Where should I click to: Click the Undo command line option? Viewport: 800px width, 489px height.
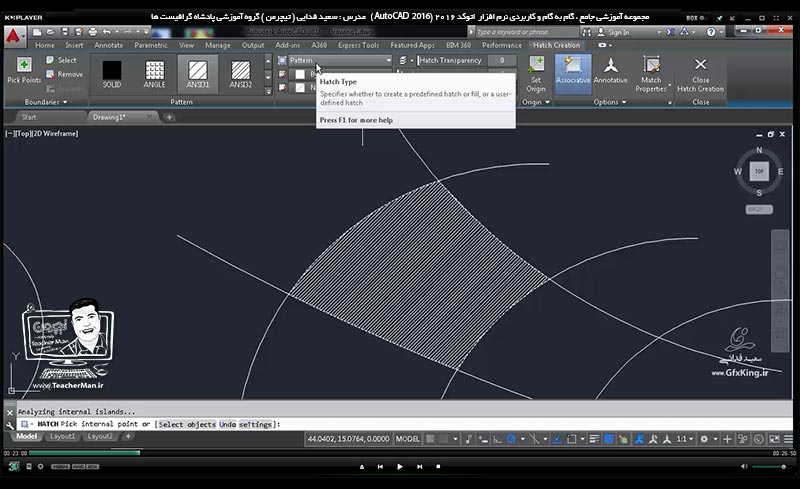click(x=228, y=424)
